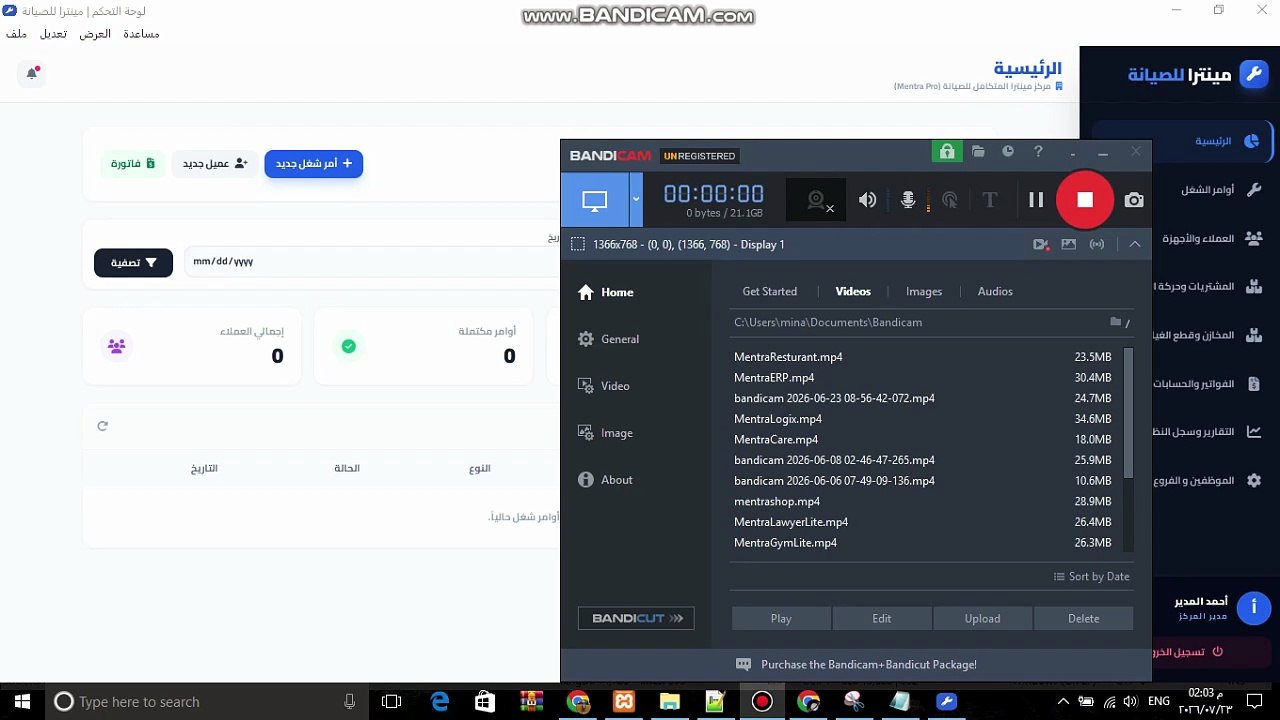Image resolution: width=1280 pixels, height=720 pixels.
Task: Open Video settings in Bandicam
Action: 604,386
